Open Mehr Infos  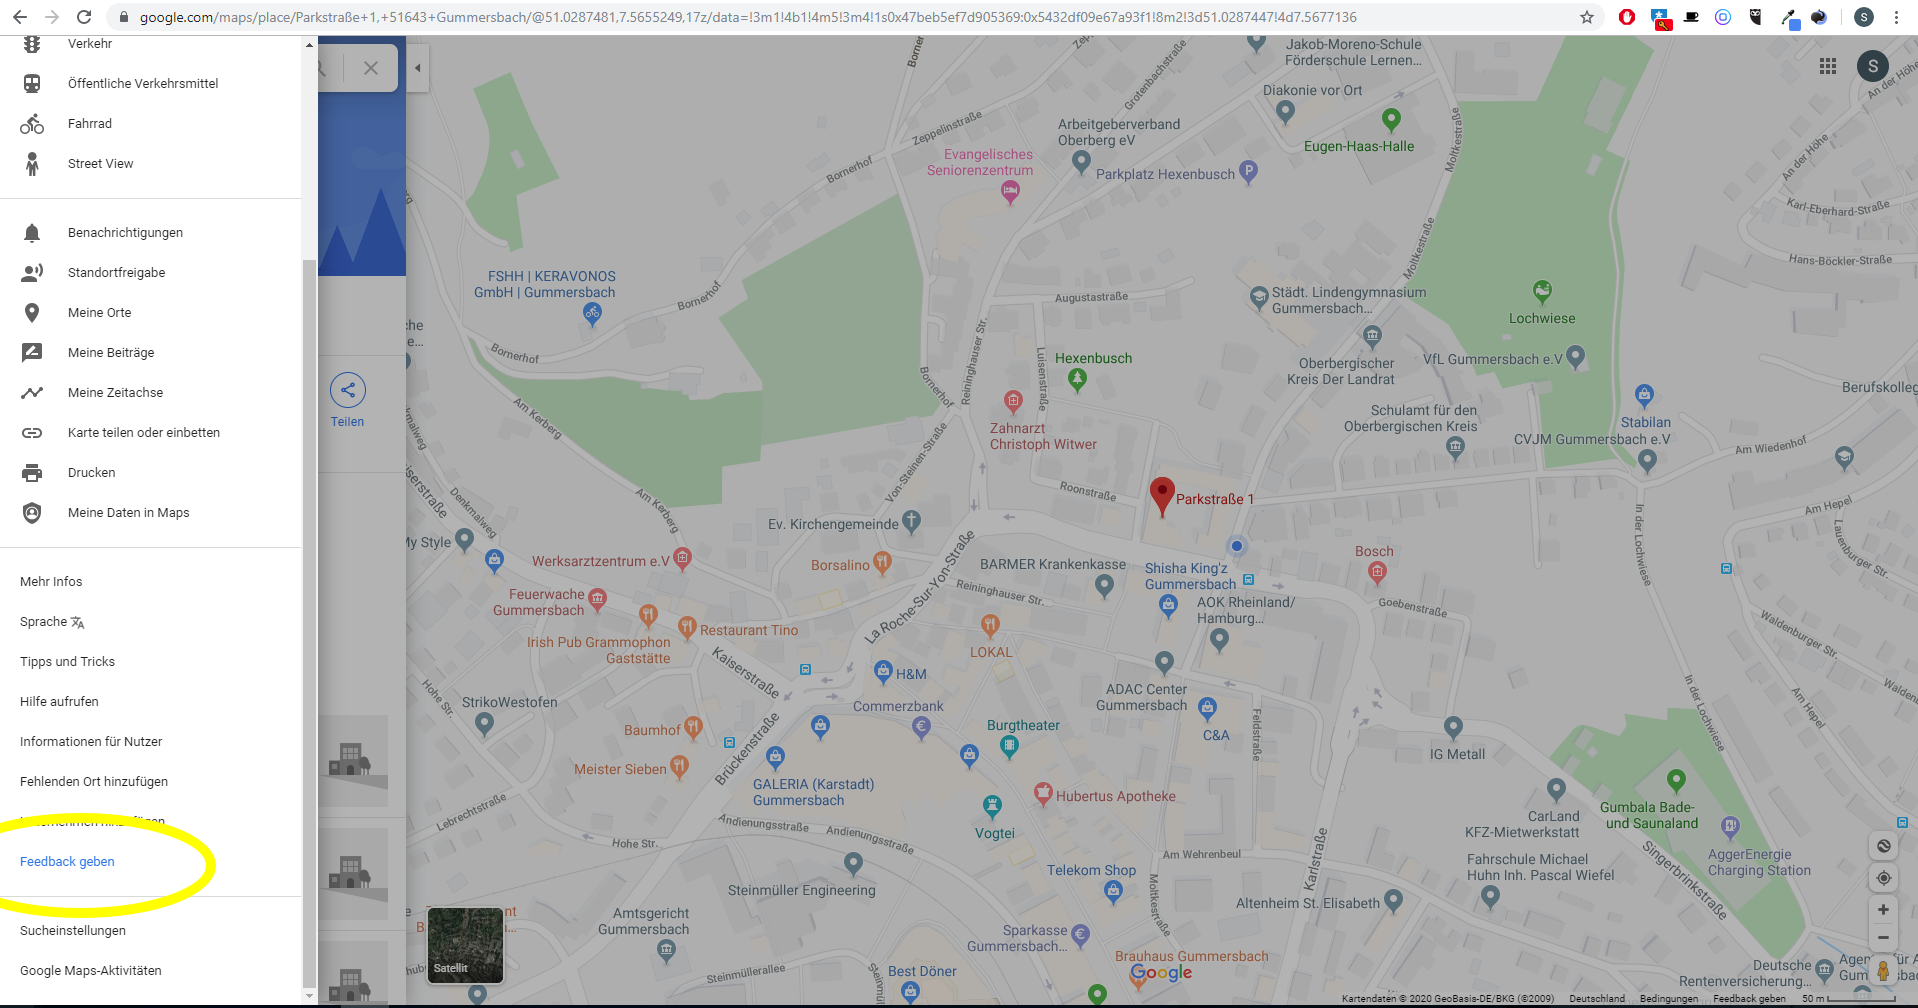pos(51,582)
